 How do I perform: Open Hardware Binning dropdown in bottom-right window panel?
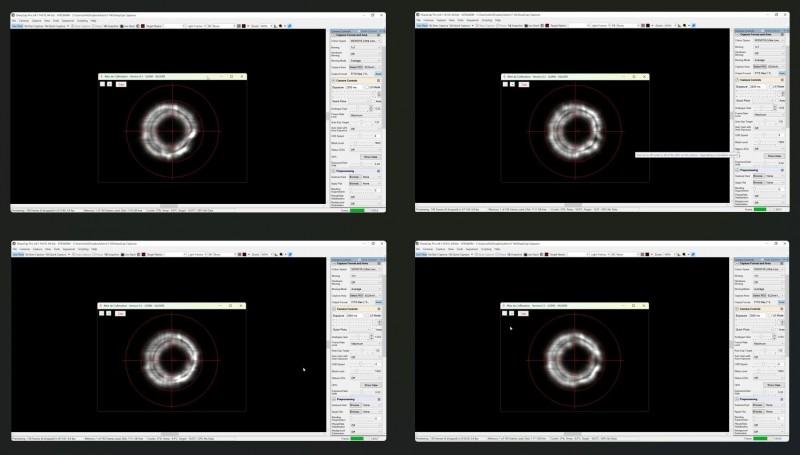(x=768, y=282)
